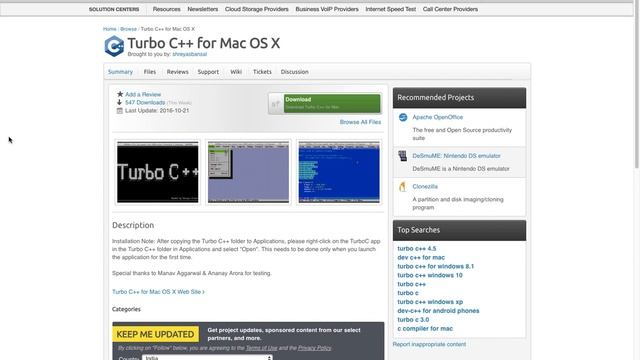This screenshot has width=640, height=360.
Task: Open Apache OpenOffice recommended project
Action: tap(438, 117)
